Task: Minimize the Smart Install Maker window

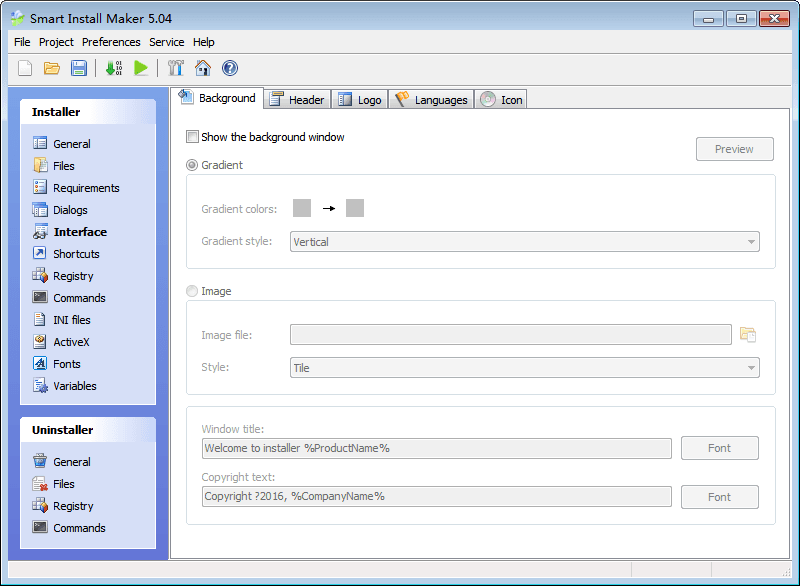Action: pyautogui.click(x=708, y=19)
